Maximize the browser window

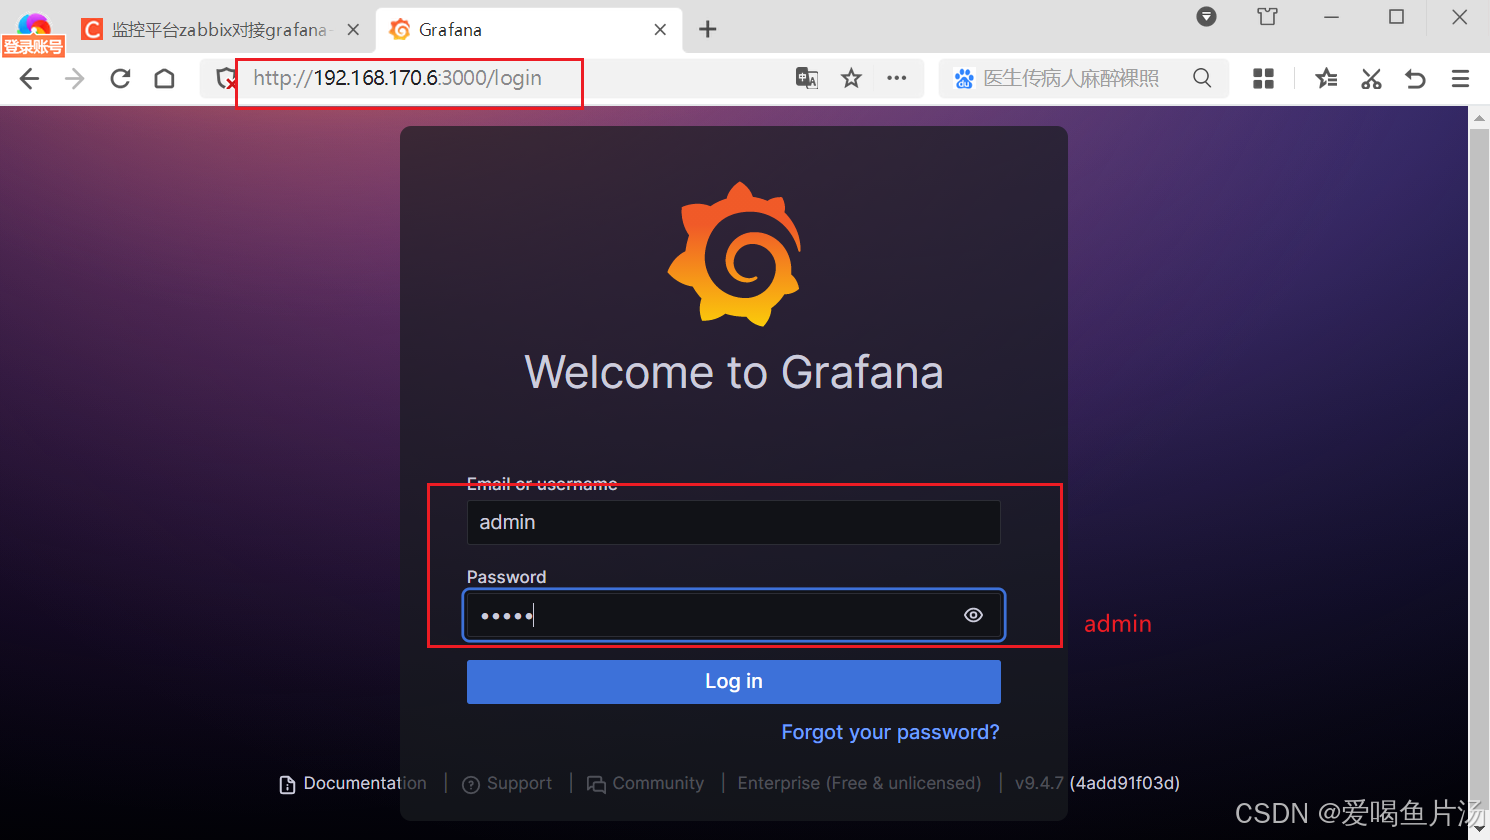(x=1396, y=17)
